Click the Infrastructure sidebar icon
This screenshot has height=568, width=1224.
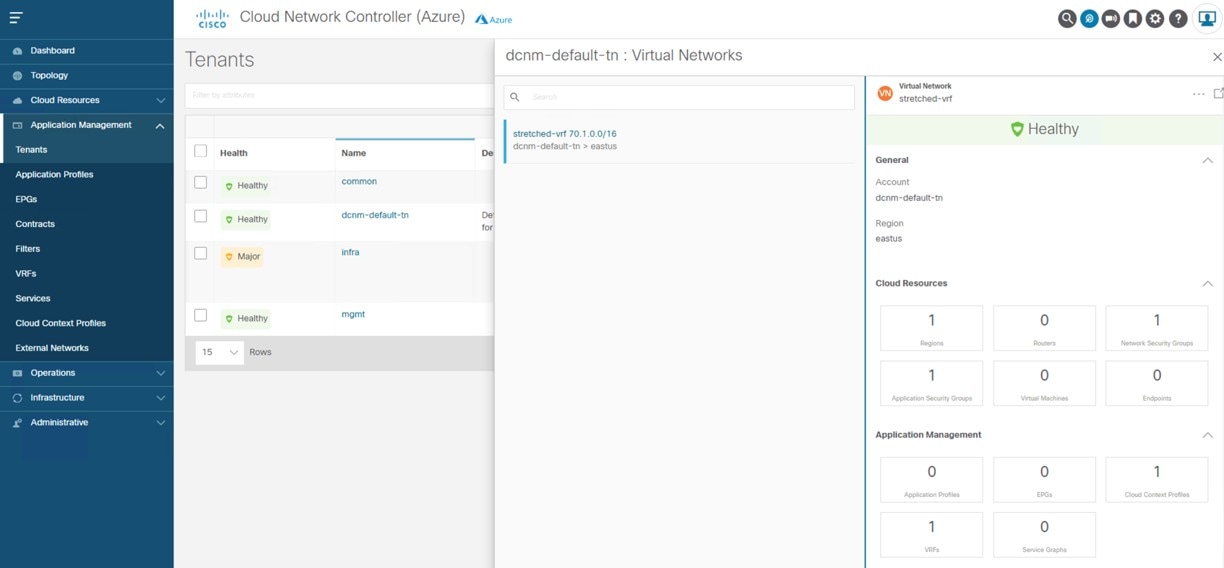coord(17,398)
